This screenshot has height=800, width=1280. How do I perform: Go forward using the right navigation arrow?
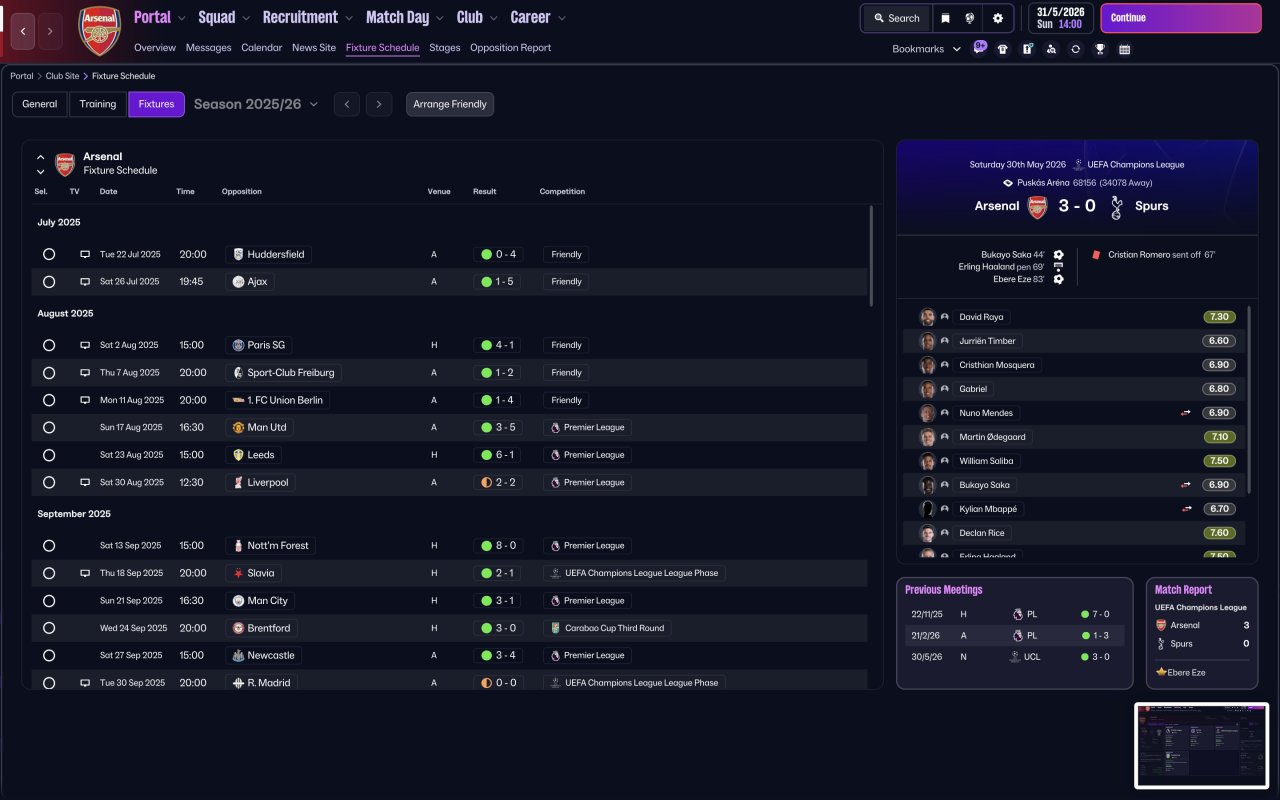point(50,31)
